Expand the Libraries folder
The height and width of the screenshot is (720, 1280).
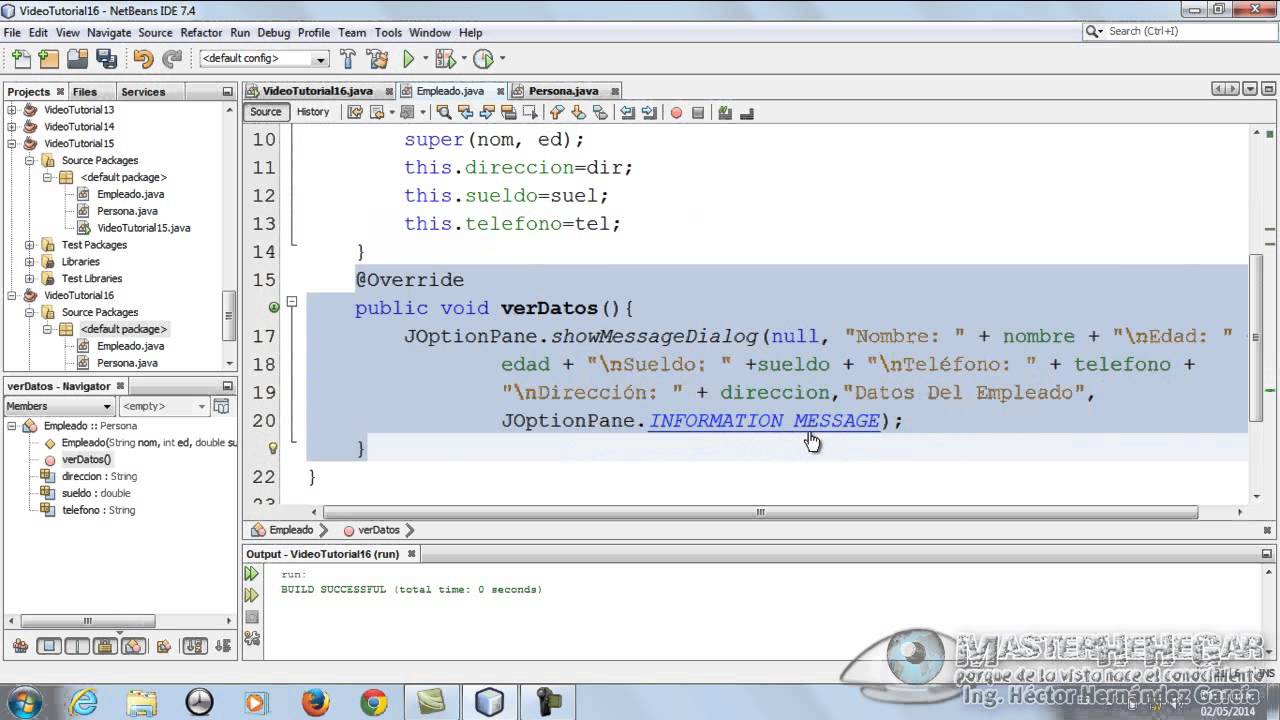point(29,262)
